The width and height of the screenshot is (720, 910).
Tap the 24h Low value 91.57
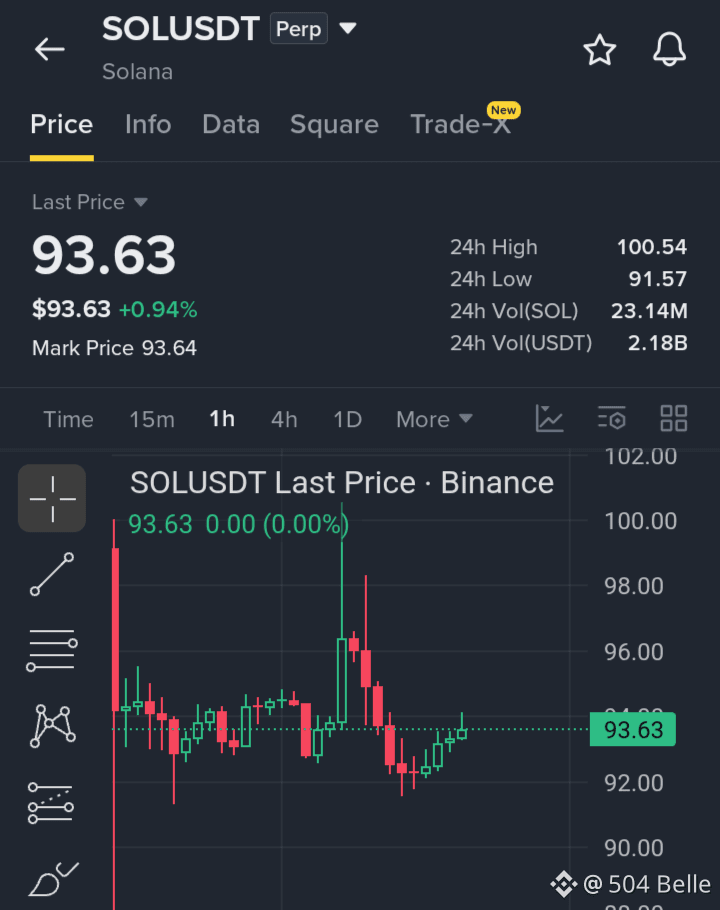point(658,279)
